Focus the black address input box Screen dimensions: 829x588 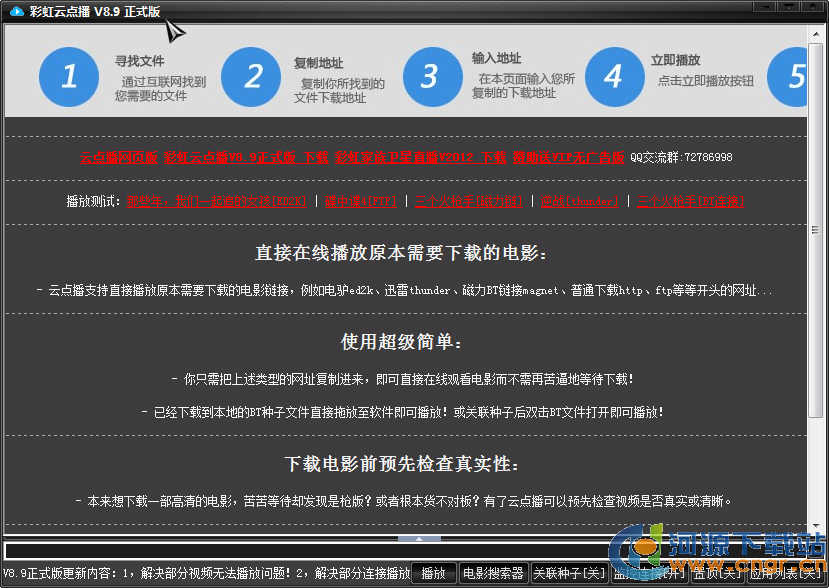click(407, 552)
